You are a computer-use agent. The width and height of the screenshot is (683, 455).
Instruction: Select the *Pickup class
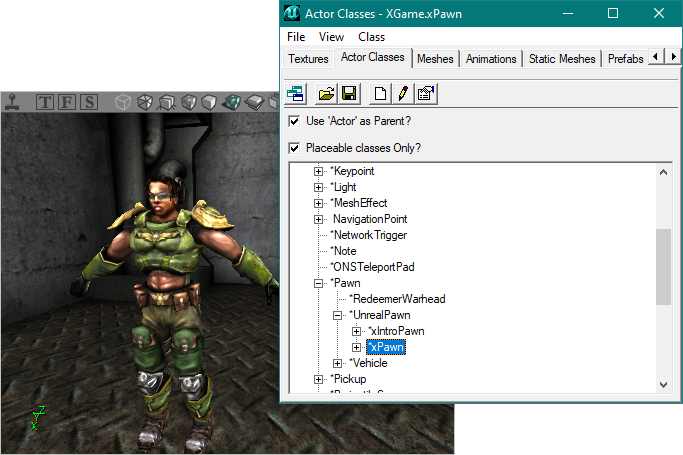coord(348,379)
